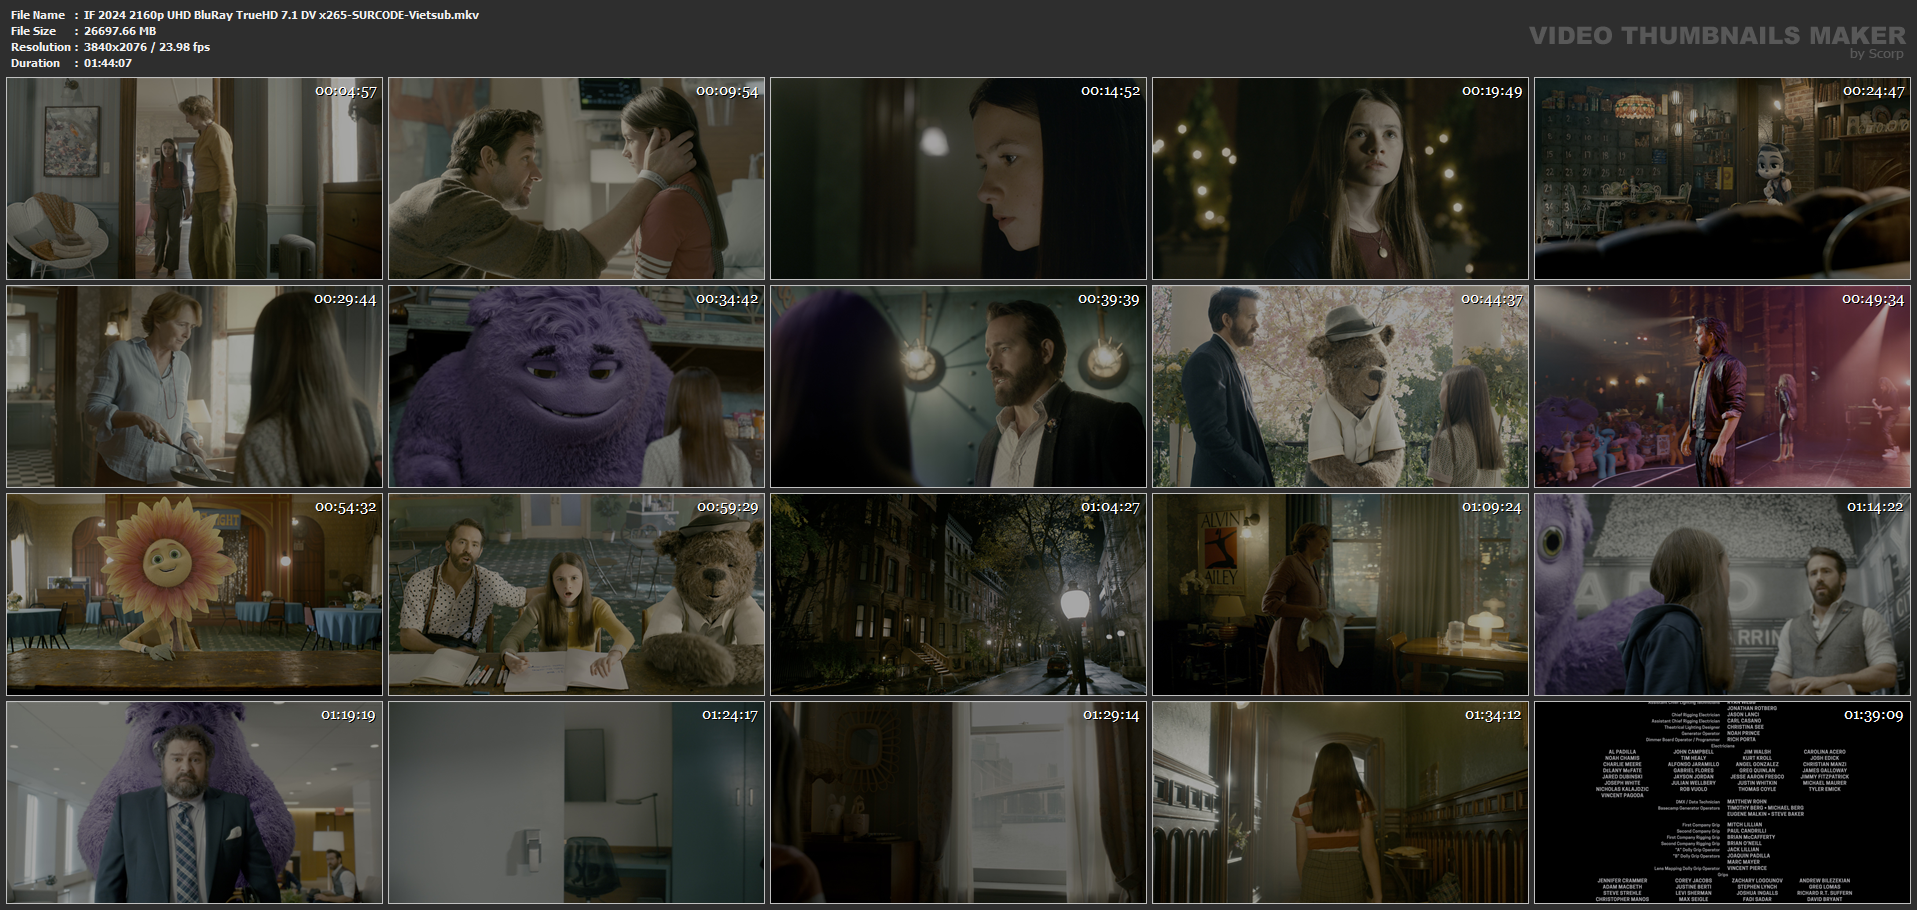Select sunflower character thumbnail at 00:54:32
1917x910 pixels.
194,594
